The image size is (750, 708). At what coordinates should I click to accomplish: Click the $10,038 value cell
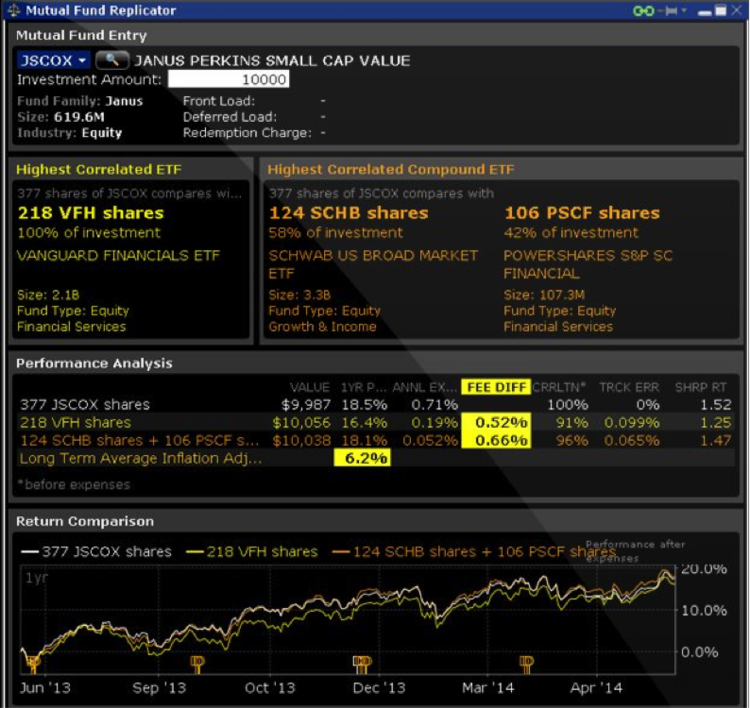301,440
